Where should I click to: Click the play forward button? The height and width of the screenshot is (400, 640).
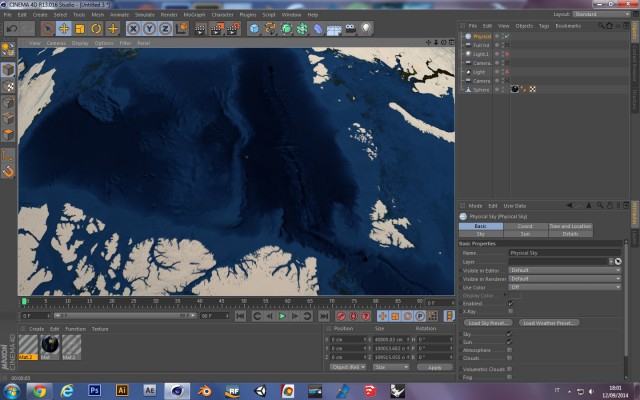point(282,316)
